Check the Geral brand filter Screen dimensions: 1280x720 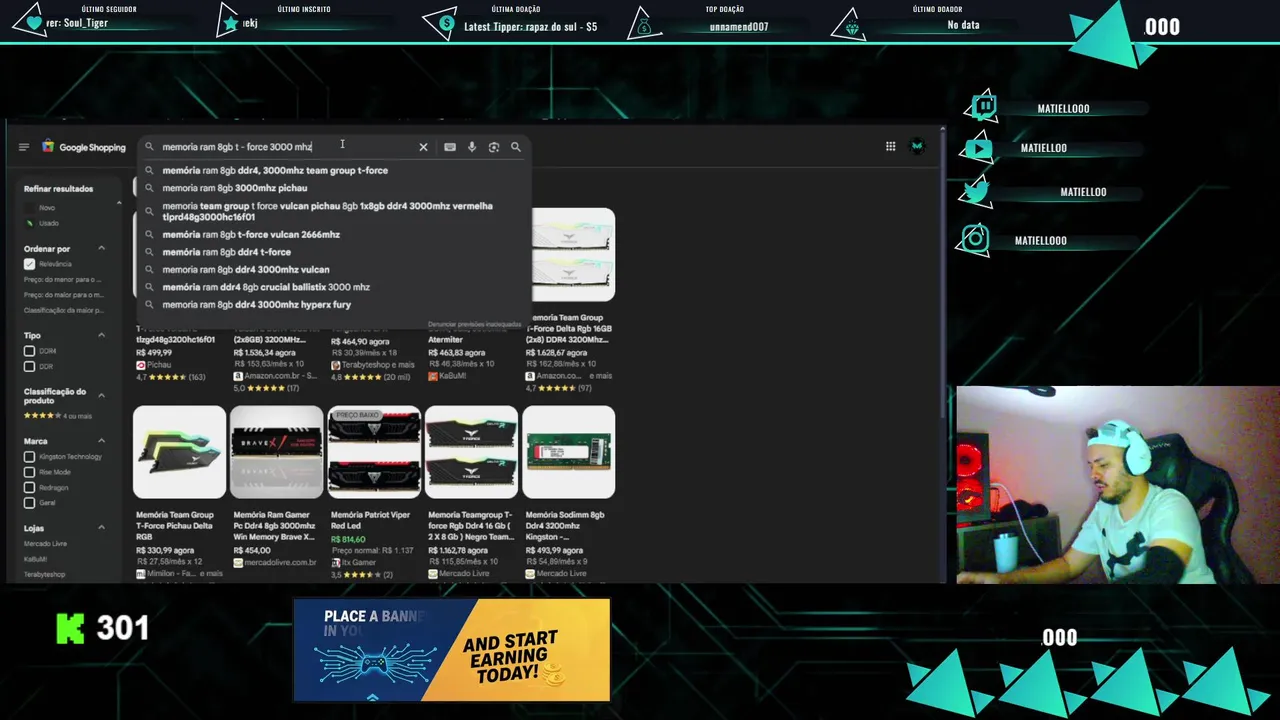click(29, 503)
